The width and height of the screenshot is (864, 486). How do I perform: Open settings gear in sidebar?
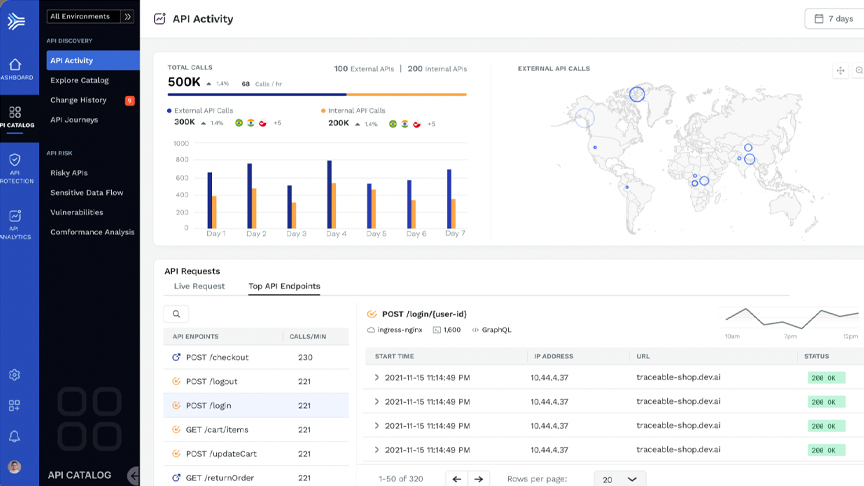[14, 375]
